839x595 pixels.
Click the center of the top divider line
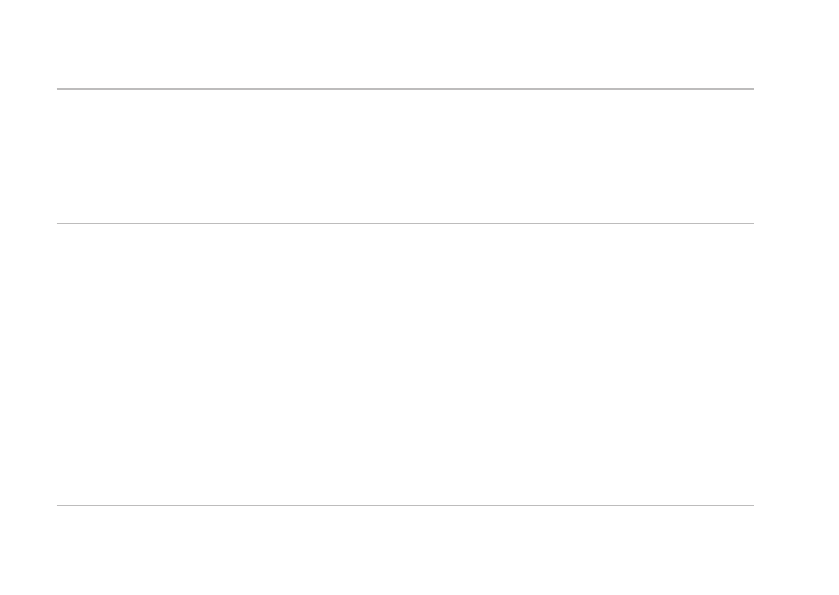405,89
